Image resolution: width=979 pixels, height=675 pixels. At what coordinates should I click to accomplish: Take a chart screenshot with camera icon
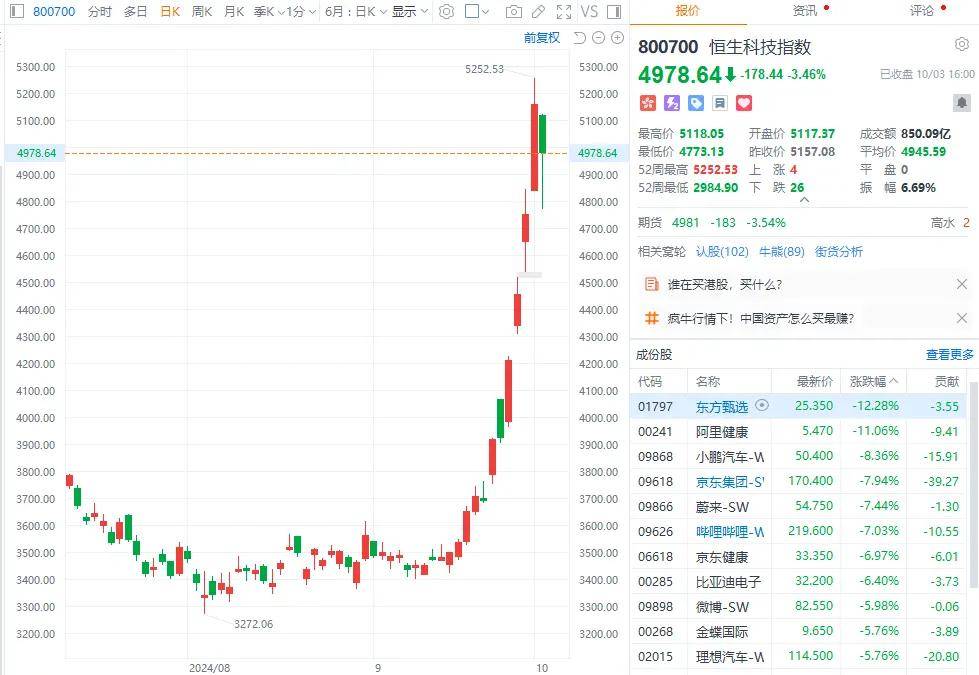pos(513,12)
